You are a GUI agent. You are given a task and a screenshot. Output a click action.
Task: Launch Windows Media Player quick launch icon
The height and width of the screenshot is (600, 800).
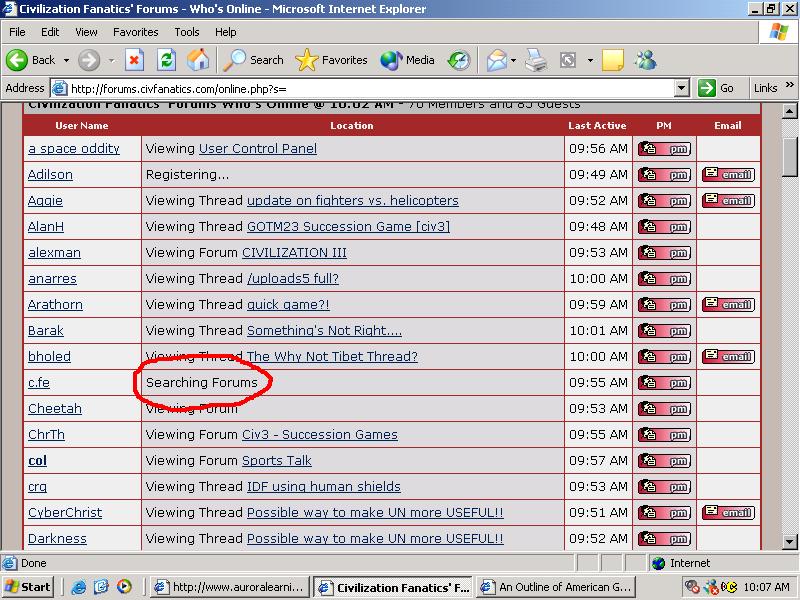click(x=124, y=587)
